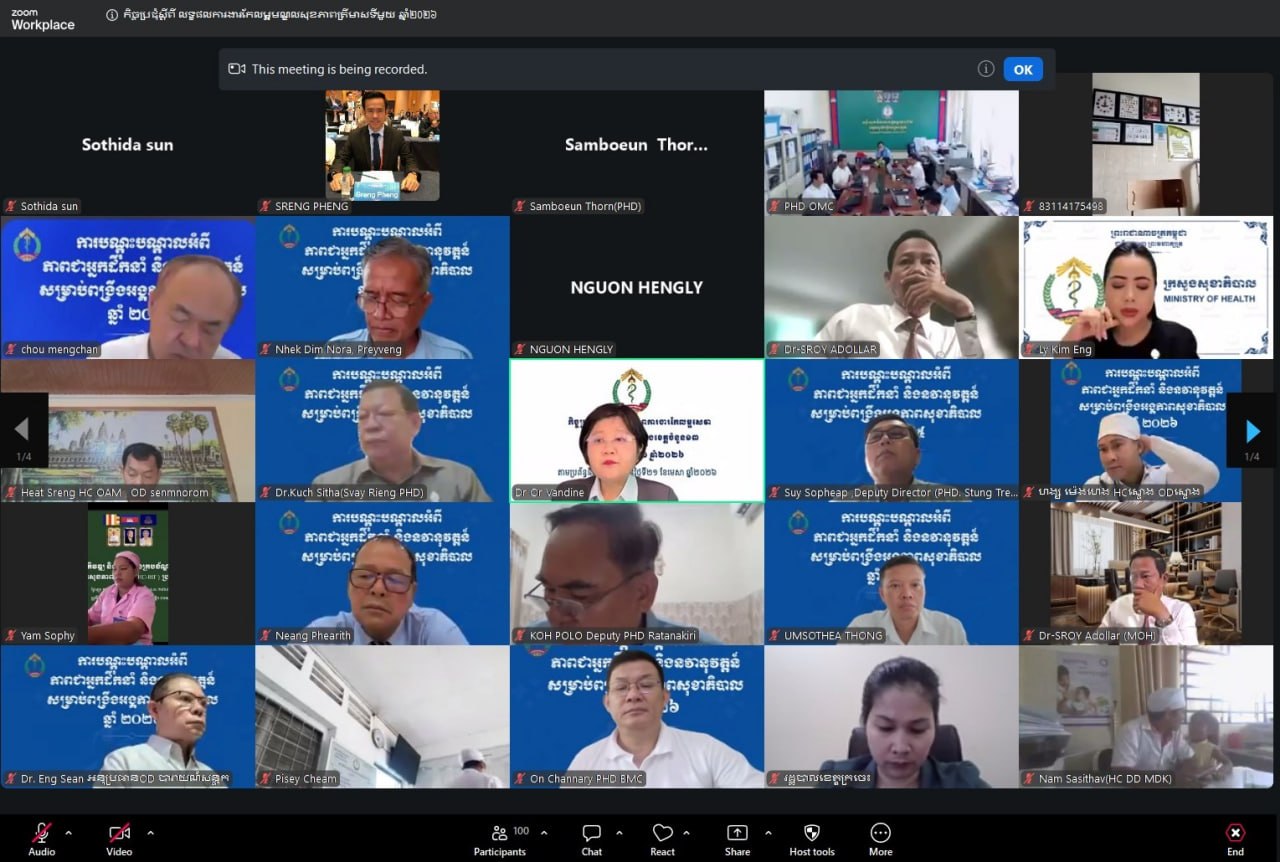The image size is (1280, 862).
Task: Go to previous page of video gallery
Action: (22, 430)
